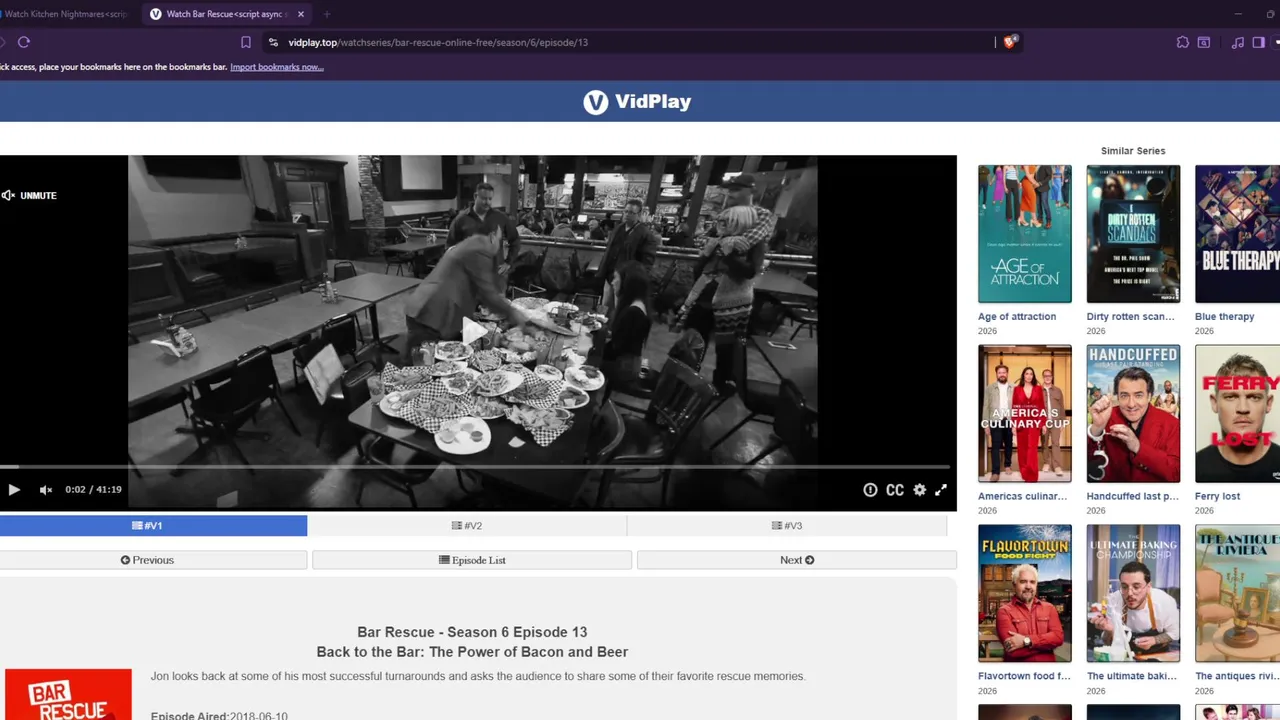1280x720 pixels.
Task: Click the Bar Rescue poster thumbnail
Action: click(x=68, y=694)
